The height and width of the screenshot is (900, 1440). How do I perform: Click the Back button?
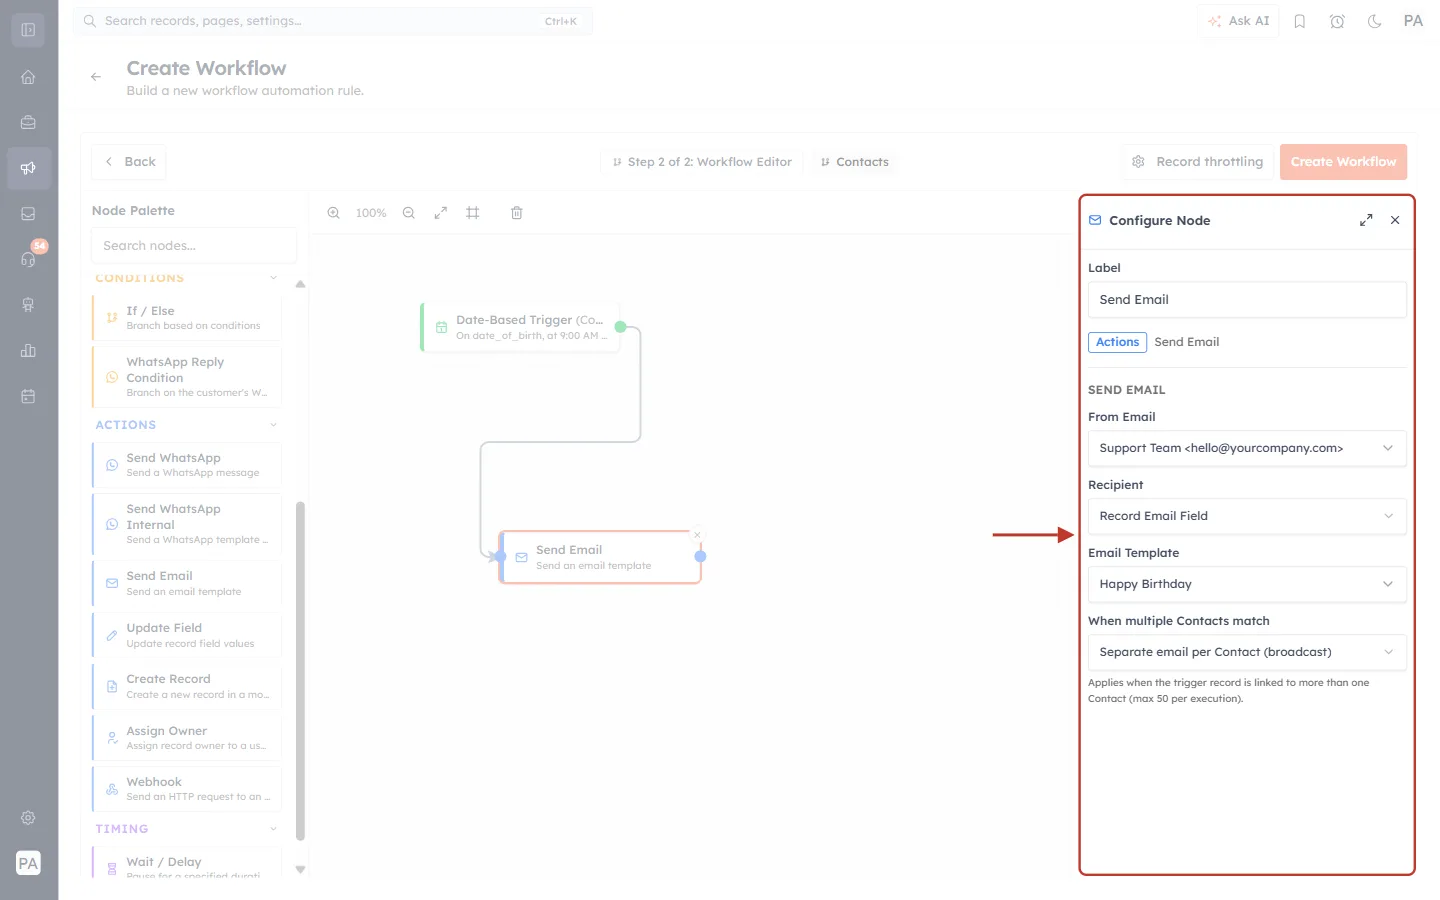(129, 162)
